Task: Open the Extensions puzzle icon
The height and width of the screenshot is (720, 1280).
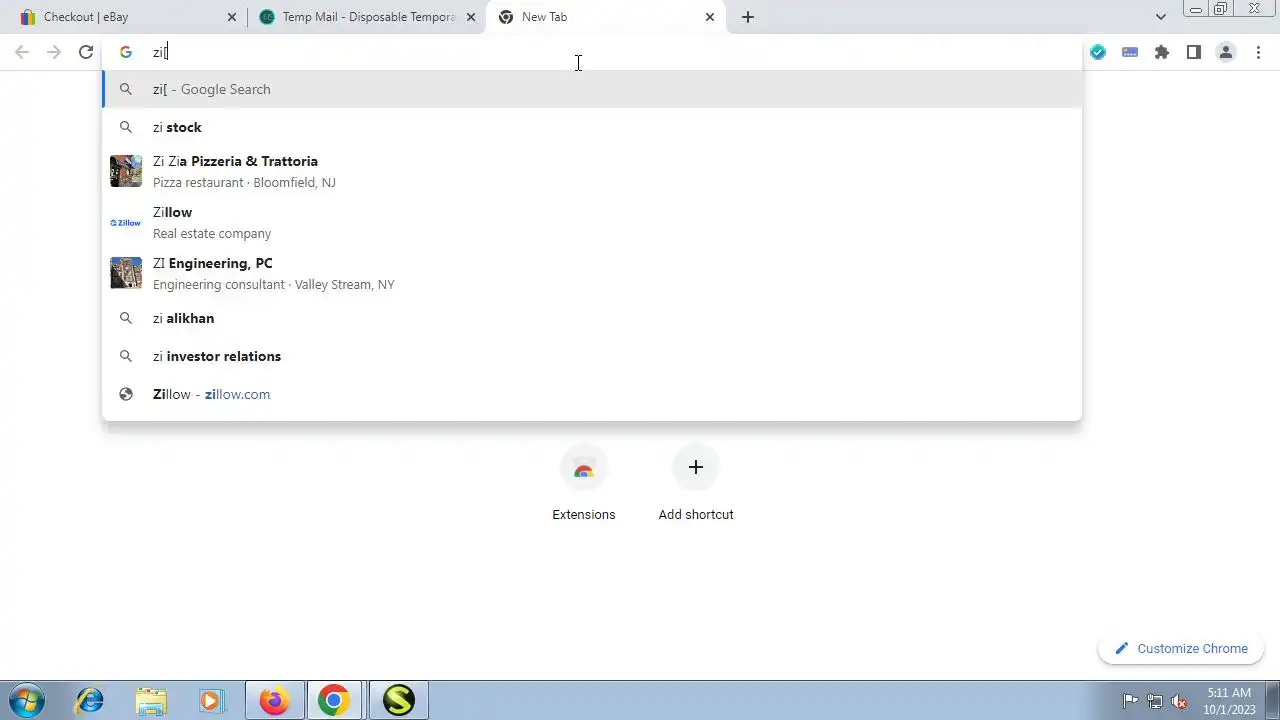Action: pos(1162,52)
